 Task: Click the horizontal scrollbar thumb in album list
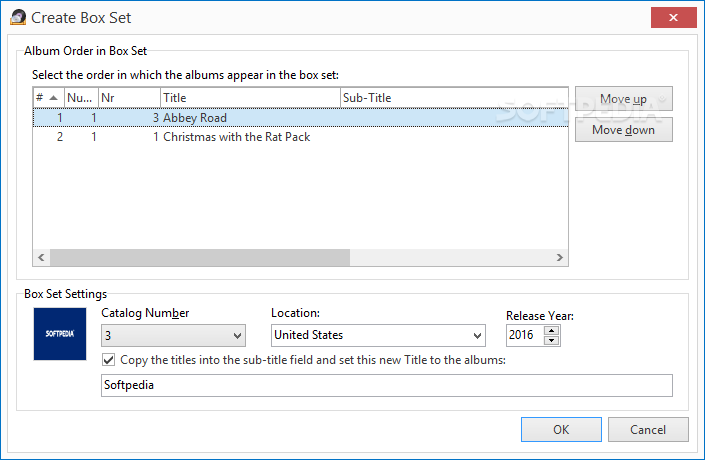coord(200,257)
